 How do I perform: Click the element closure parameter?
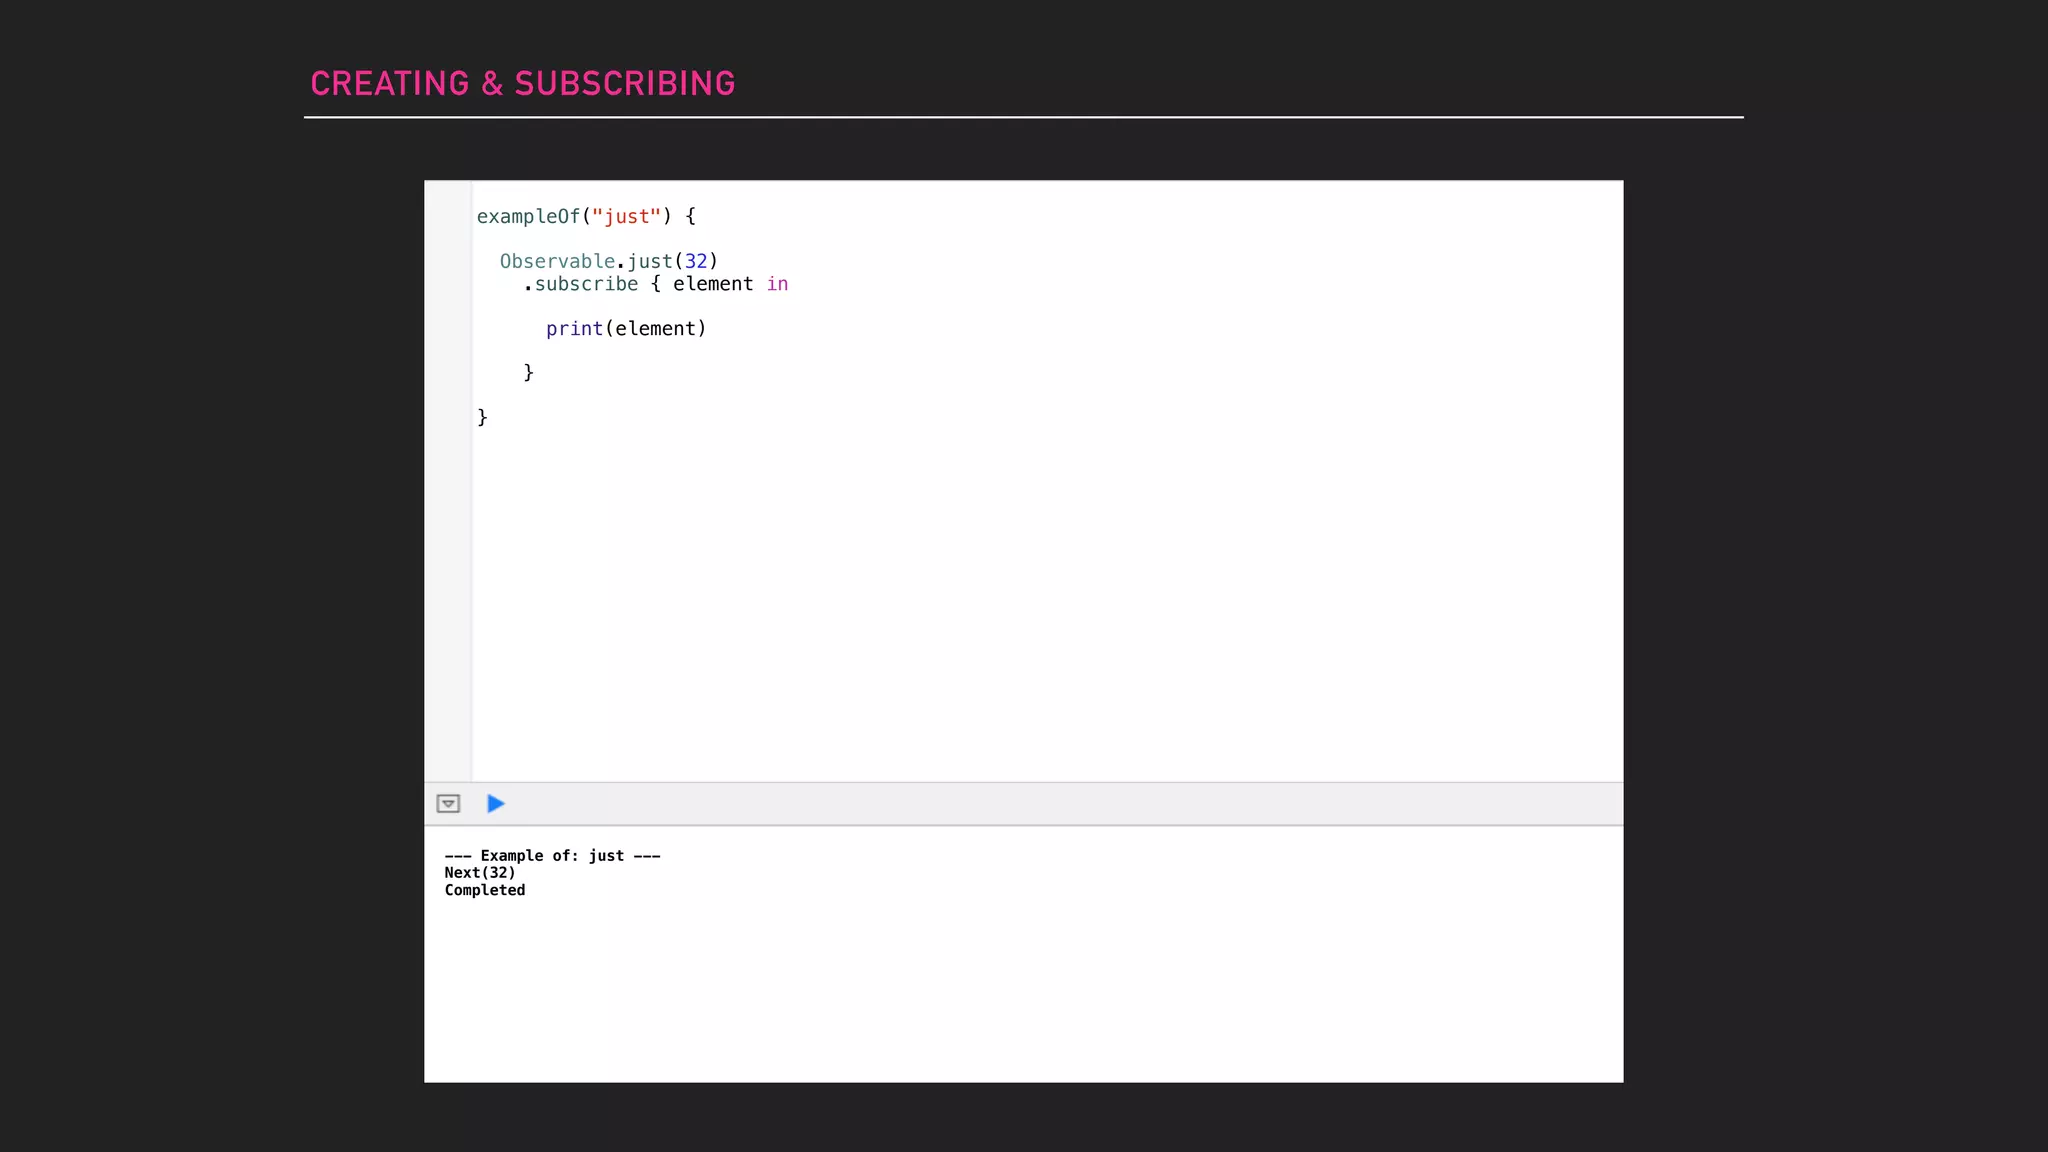[x=712, y=284]
